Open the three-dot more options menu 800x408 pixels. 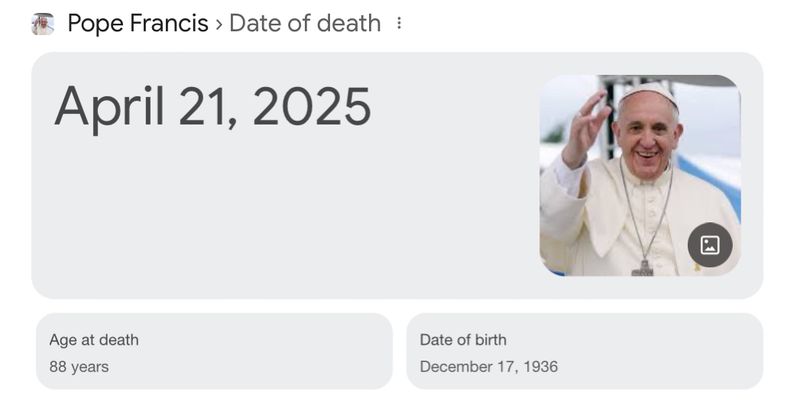click(399, 23)
